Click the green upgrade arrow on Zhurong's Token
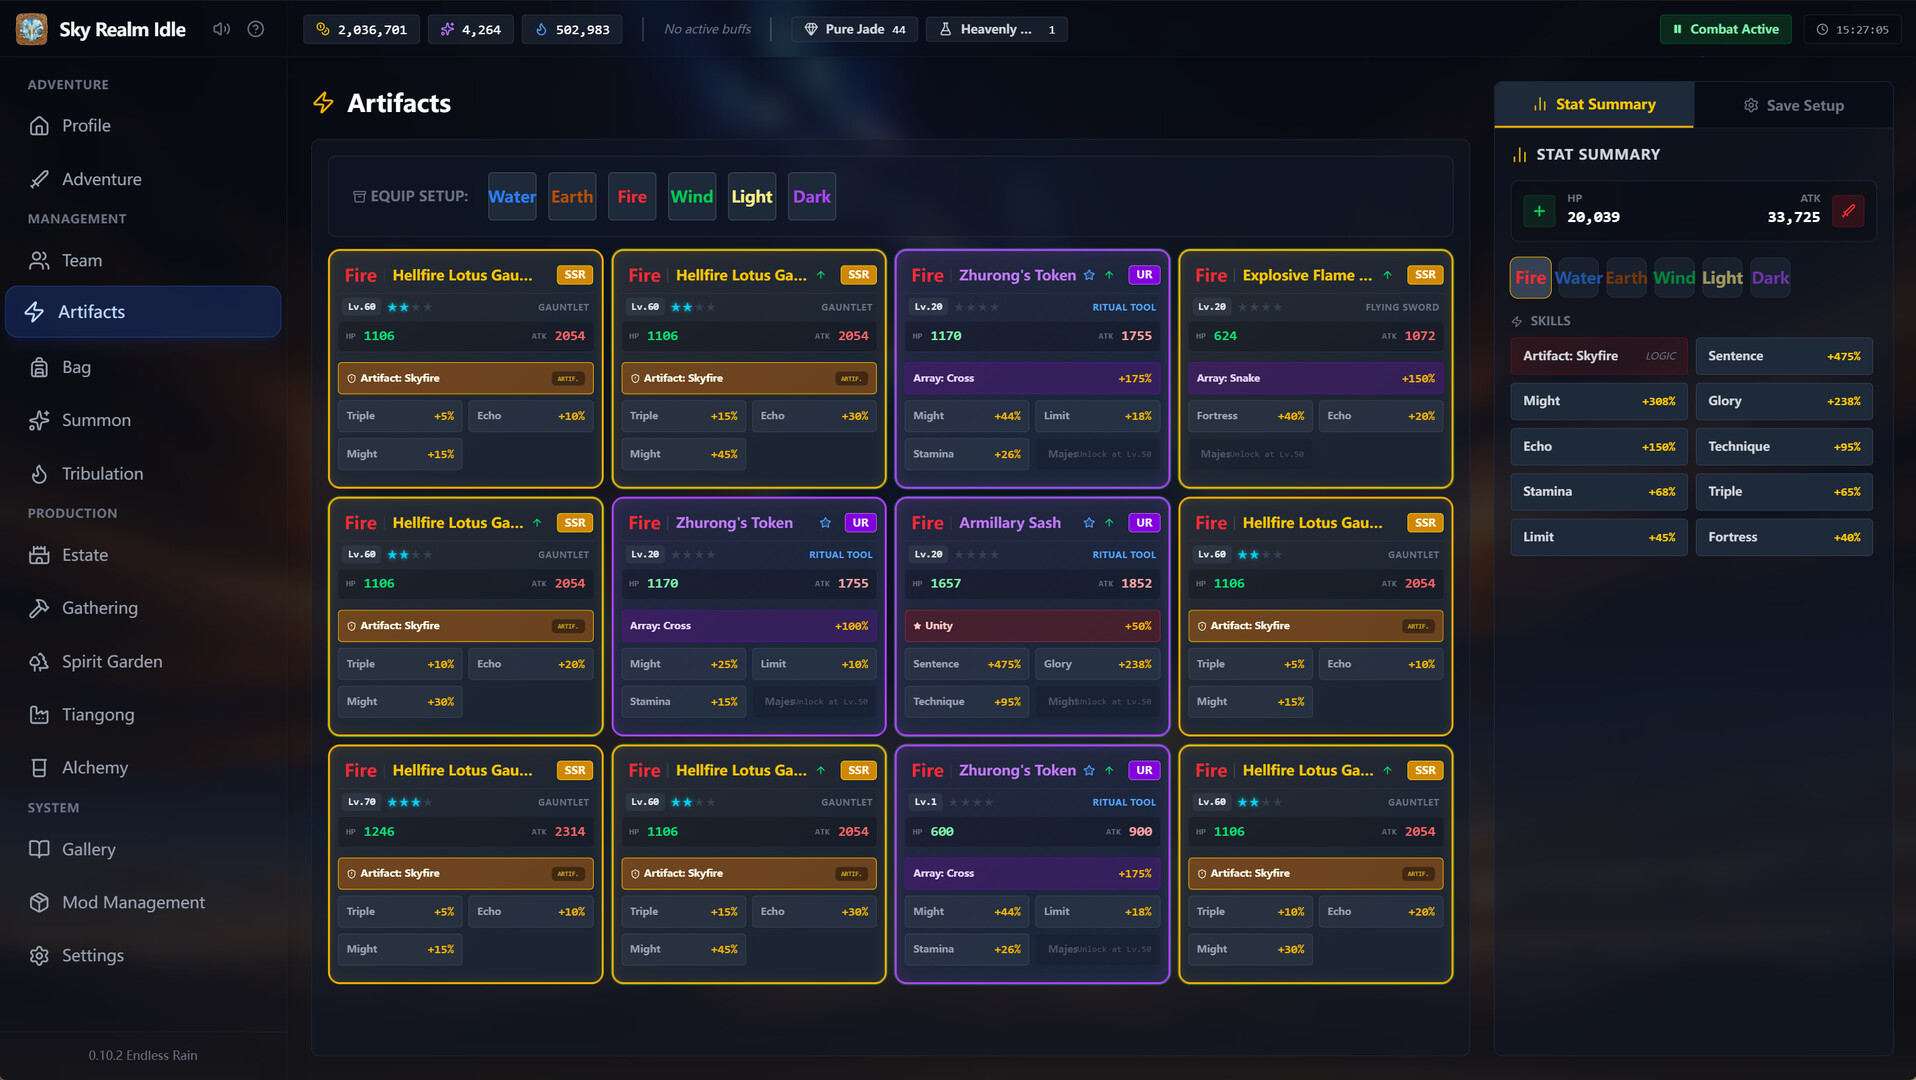This screenshot has width=1916, height=1080. 1109,274
